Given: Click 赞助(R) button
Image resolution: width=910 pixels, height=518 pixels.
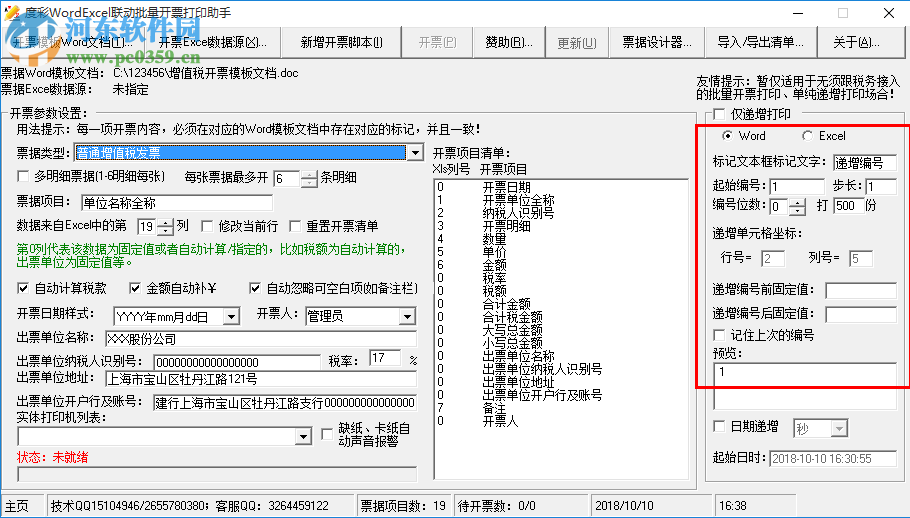Looking at the screenshot, I should 509,42.
